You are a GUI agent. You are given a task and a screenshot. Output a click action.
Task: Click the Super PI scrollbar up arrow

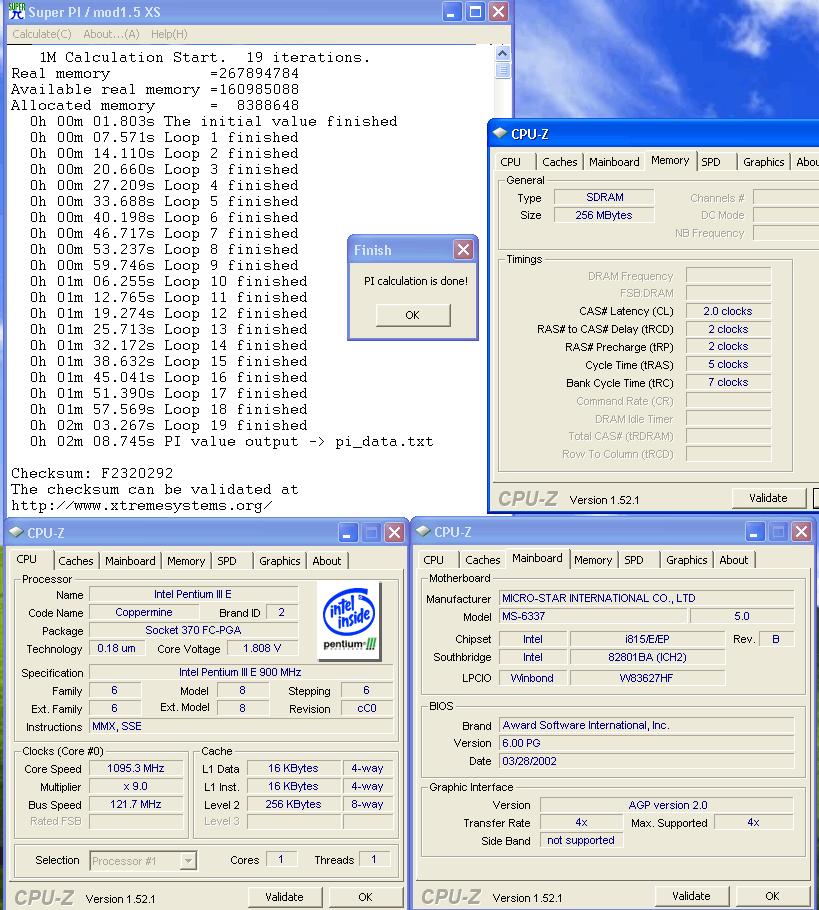click(x=503, y=54)
